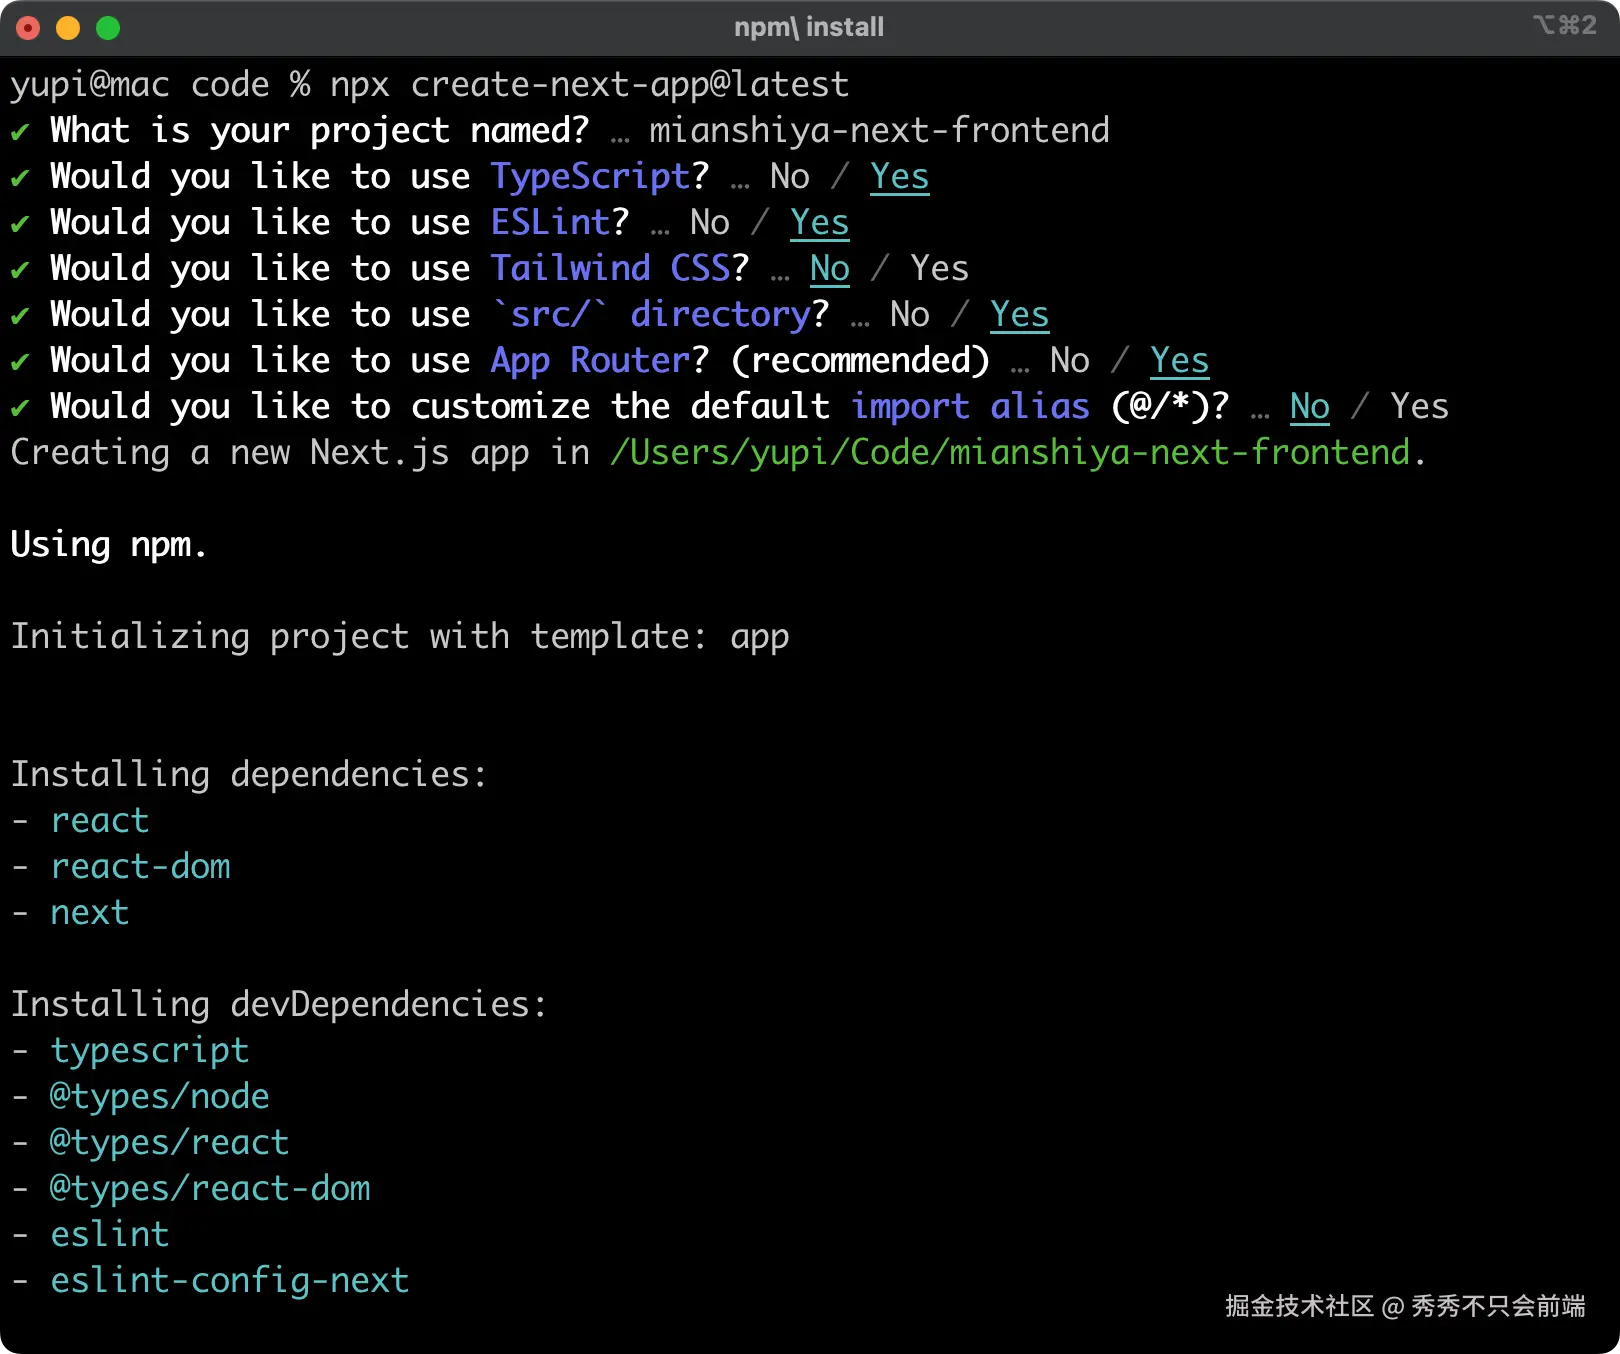This screenshot has width=1620, height=1354.
Task: Click the green checkmark beside the project name question
Action: (x=20, y=132)
